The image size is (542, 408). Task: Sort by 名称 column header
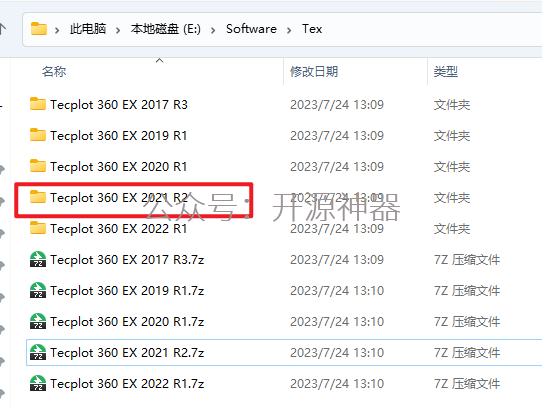(x=54, y=72)
